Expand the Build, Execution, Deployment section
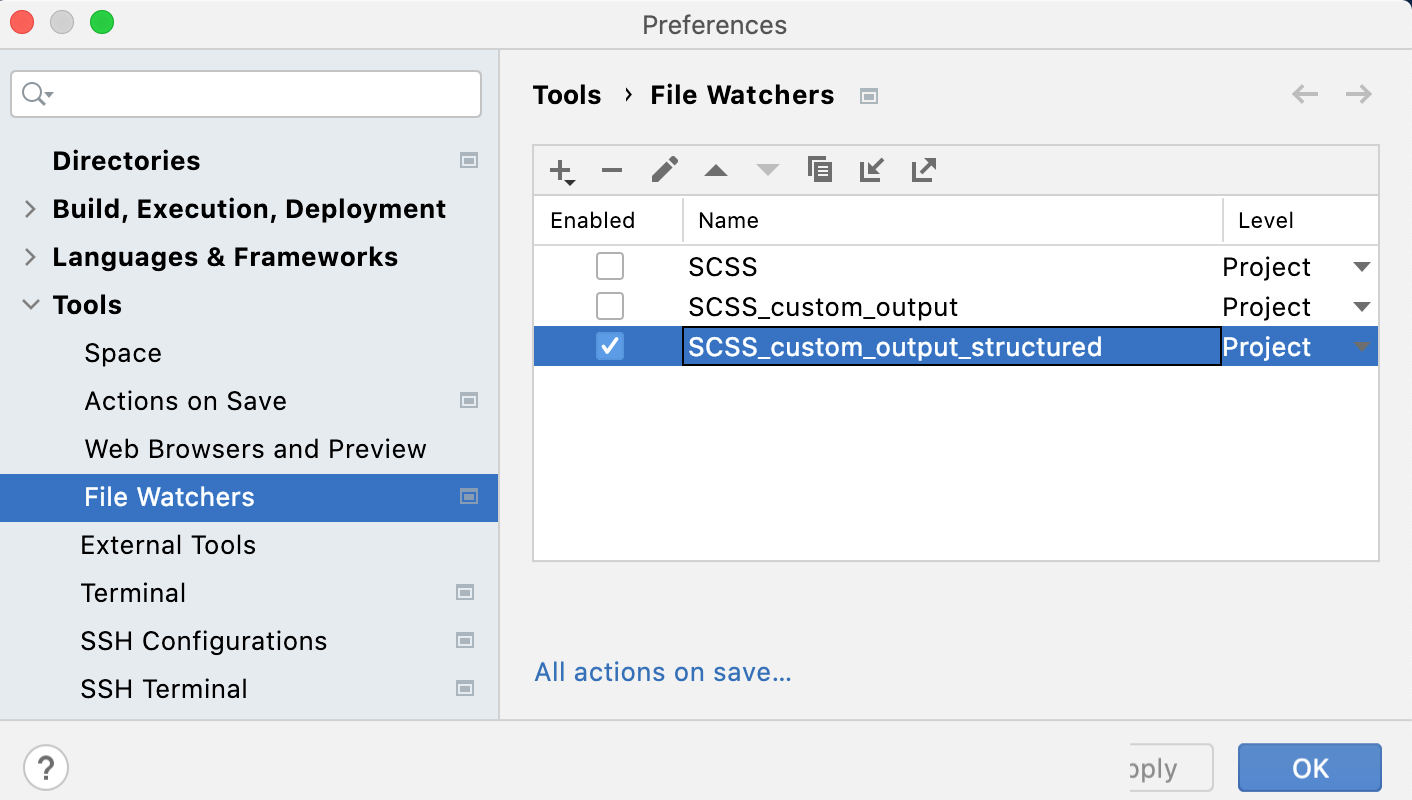Viewport: 1412px width, 800px height. click(x=28, y=209)
